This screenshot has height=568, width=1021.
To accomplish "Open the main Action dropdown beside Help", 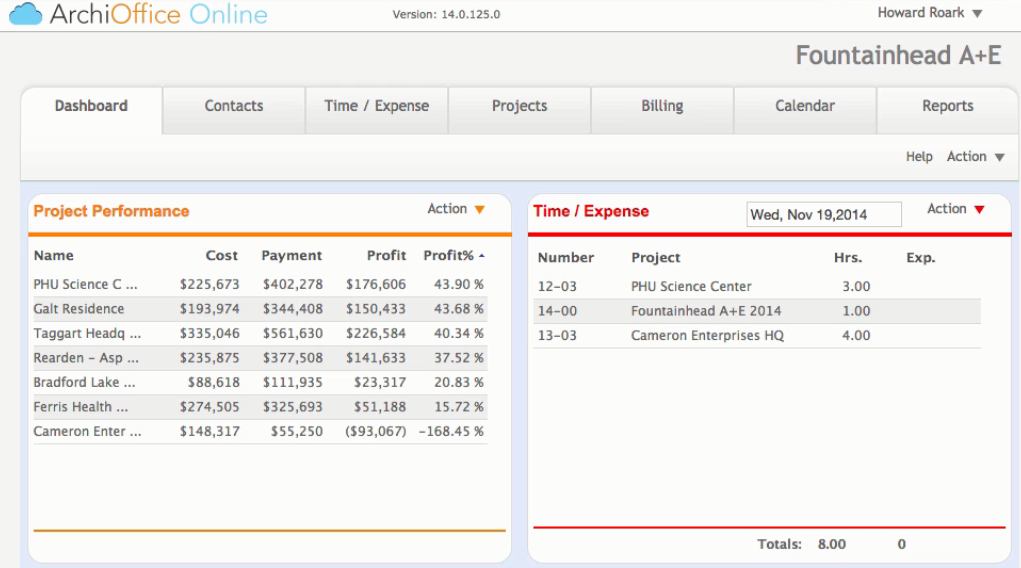I will point(975,157).
